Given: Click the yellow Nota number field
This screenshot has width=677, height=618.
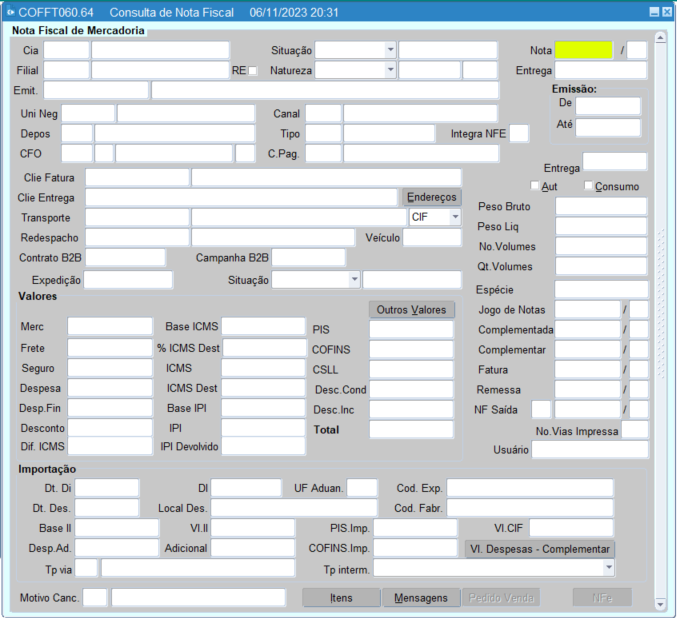Looking at the screenshot, I should (583, 50).
